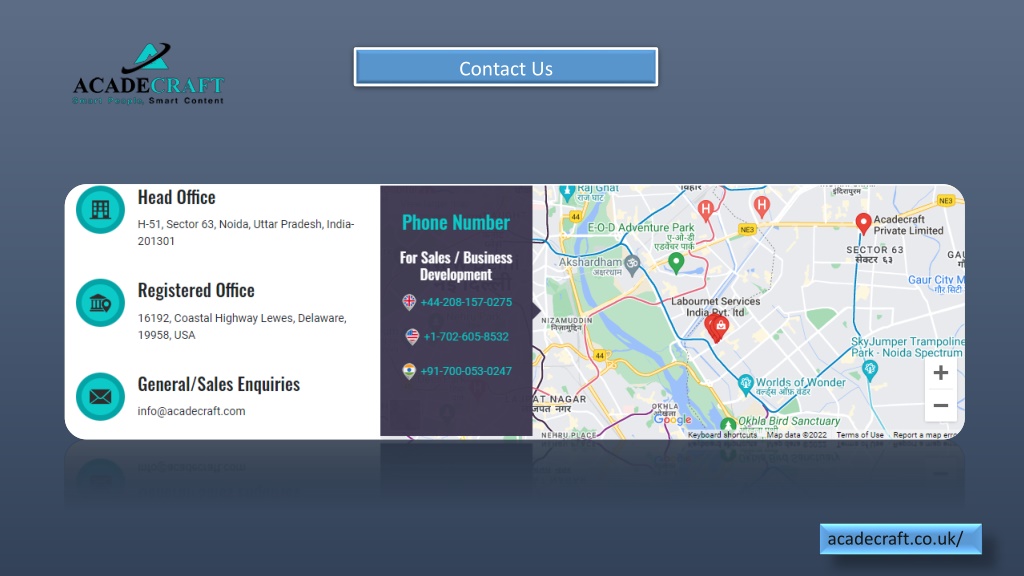Click the Labournet Services red shopping pin

pyautogui.click(x=720, y=327)
